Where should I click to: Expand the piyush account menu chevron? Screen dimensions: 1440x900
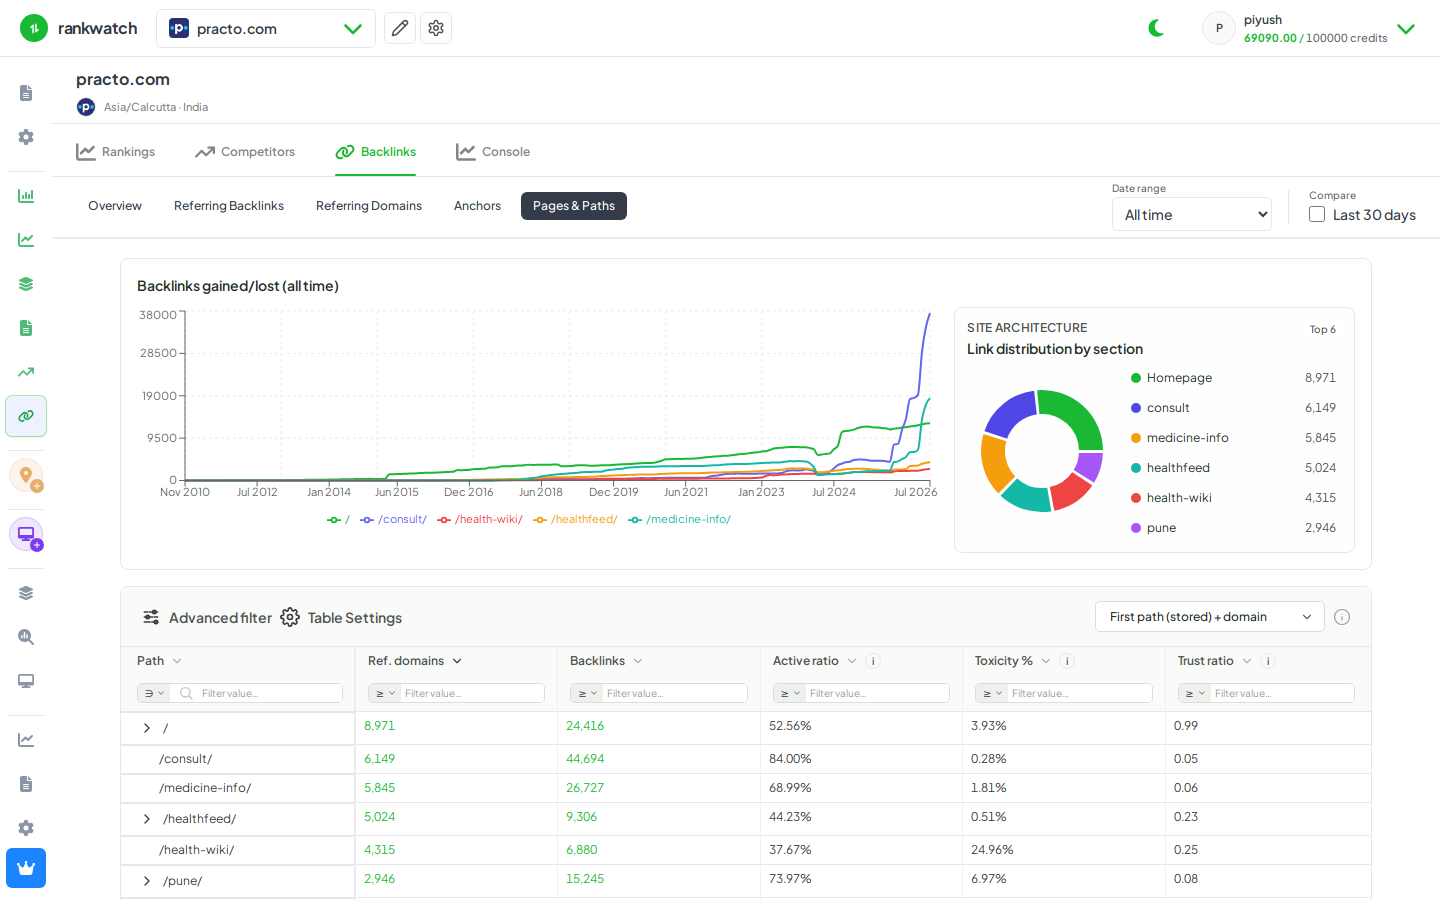coord(1406,29)
